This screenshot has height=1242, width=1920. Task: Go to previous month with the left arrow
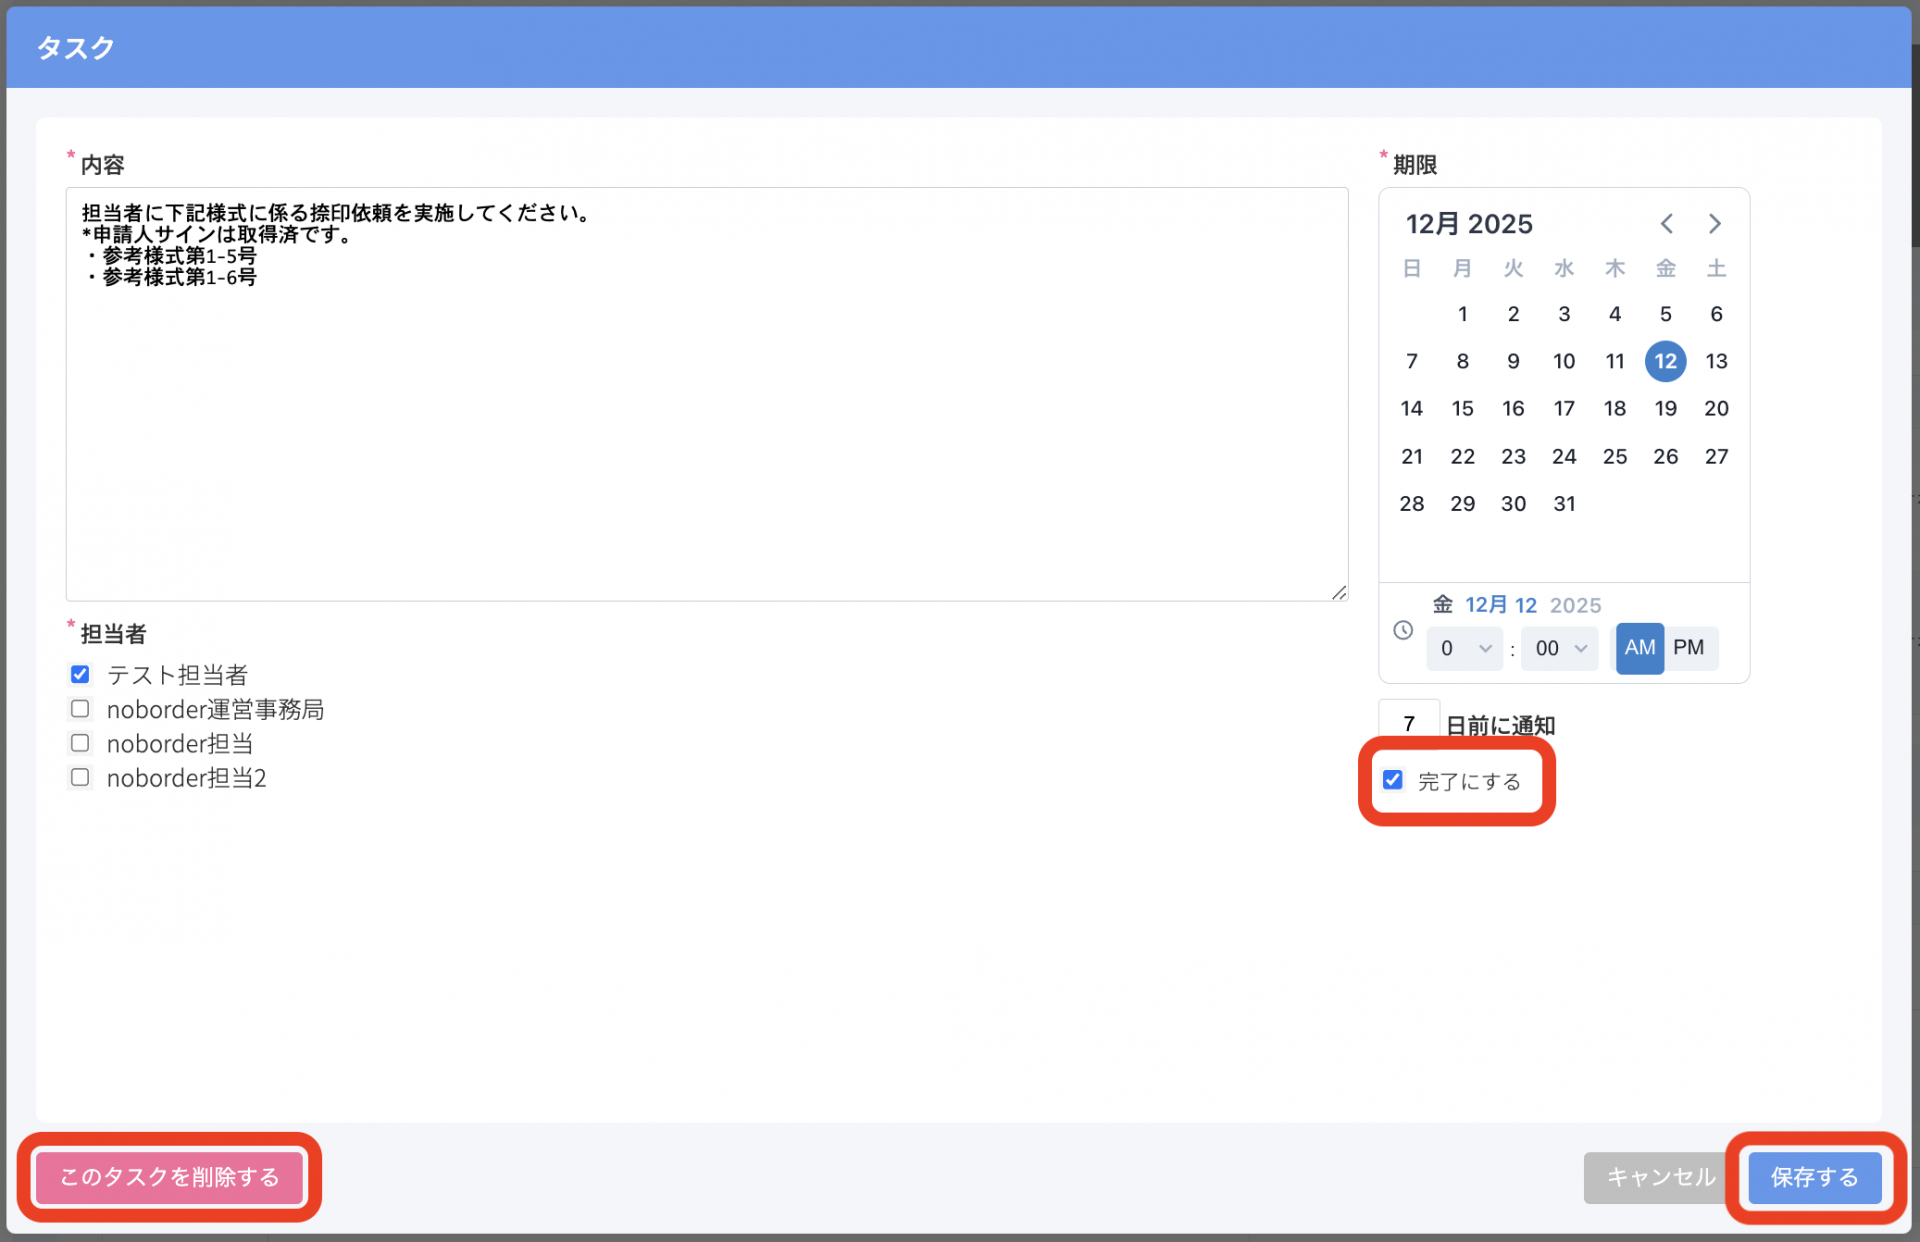(x=1666, y=223)
